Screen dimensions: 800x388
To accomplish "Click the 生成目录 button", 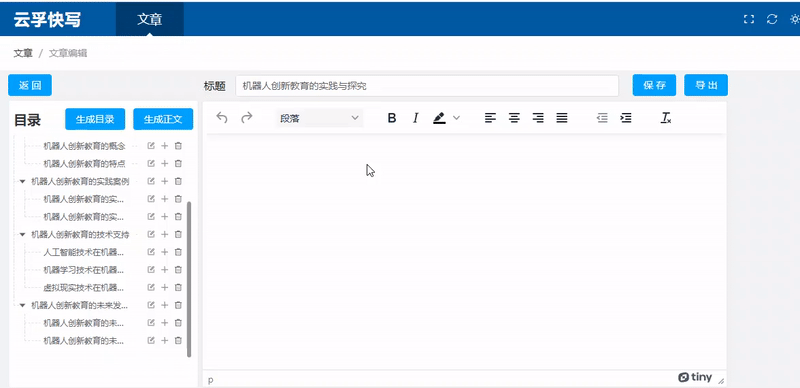I will click(x=95, y=119).
